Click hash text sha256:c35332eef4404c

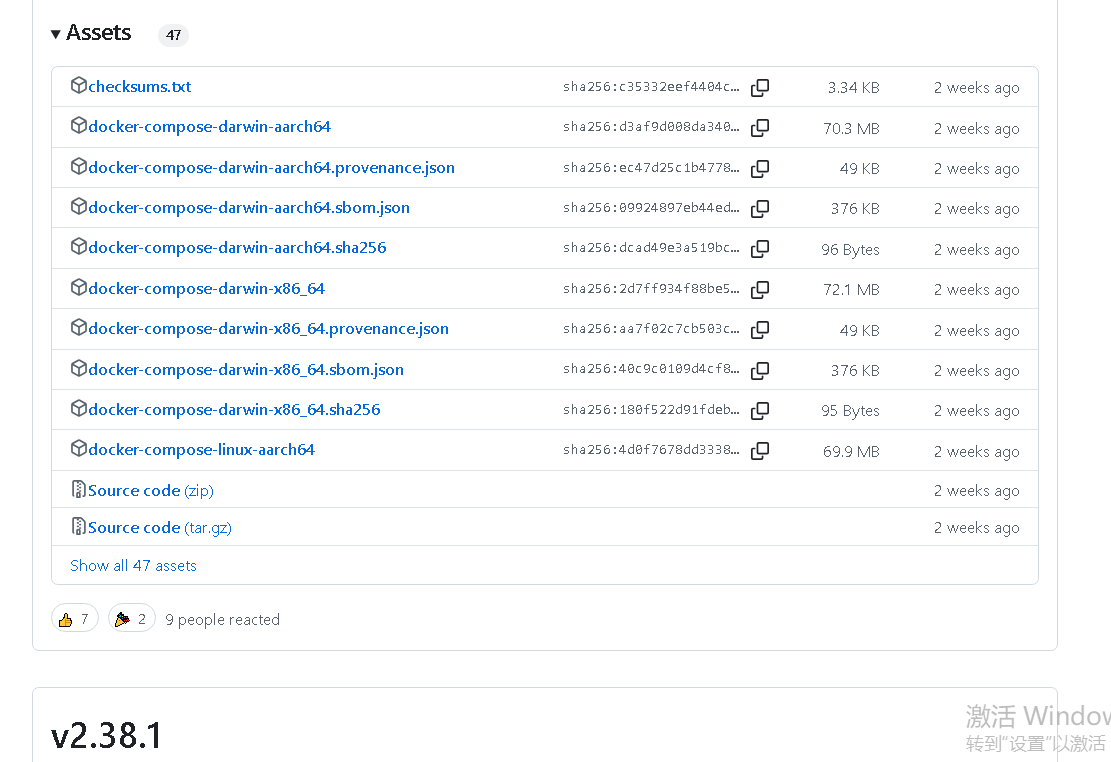point(650,86)
